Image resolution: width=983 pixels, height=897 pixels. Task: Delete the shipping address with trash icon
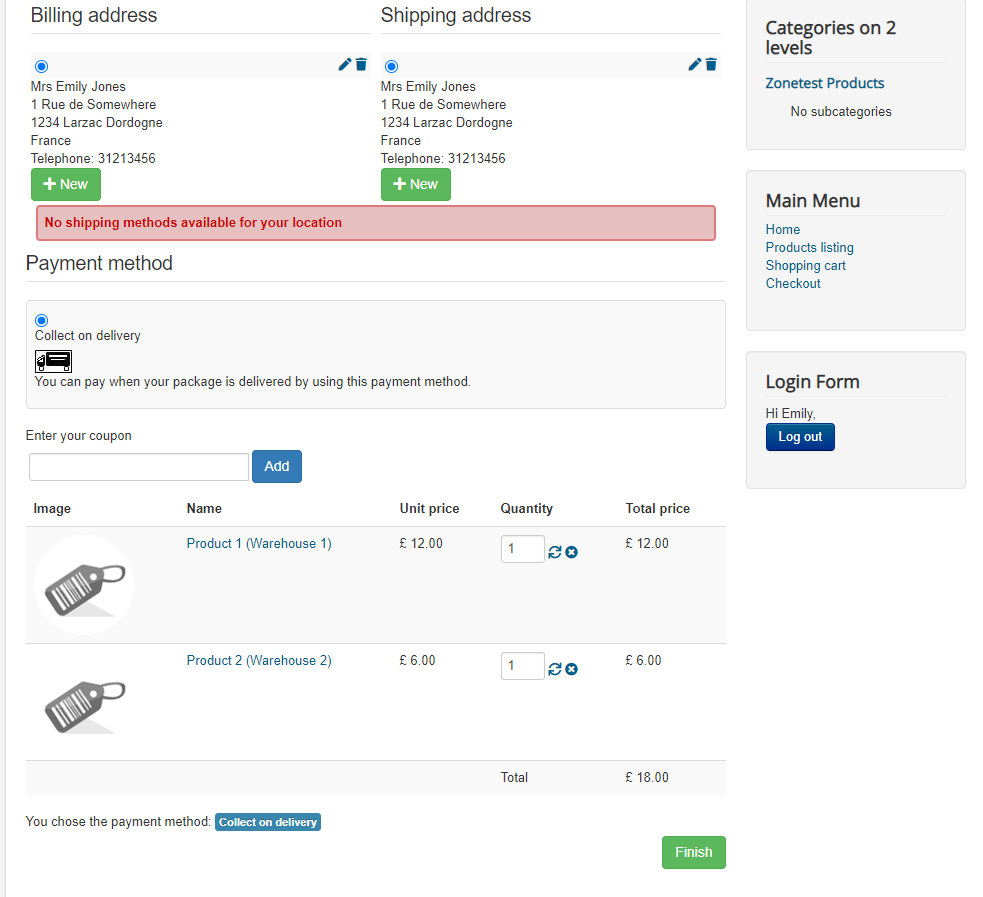711,65
